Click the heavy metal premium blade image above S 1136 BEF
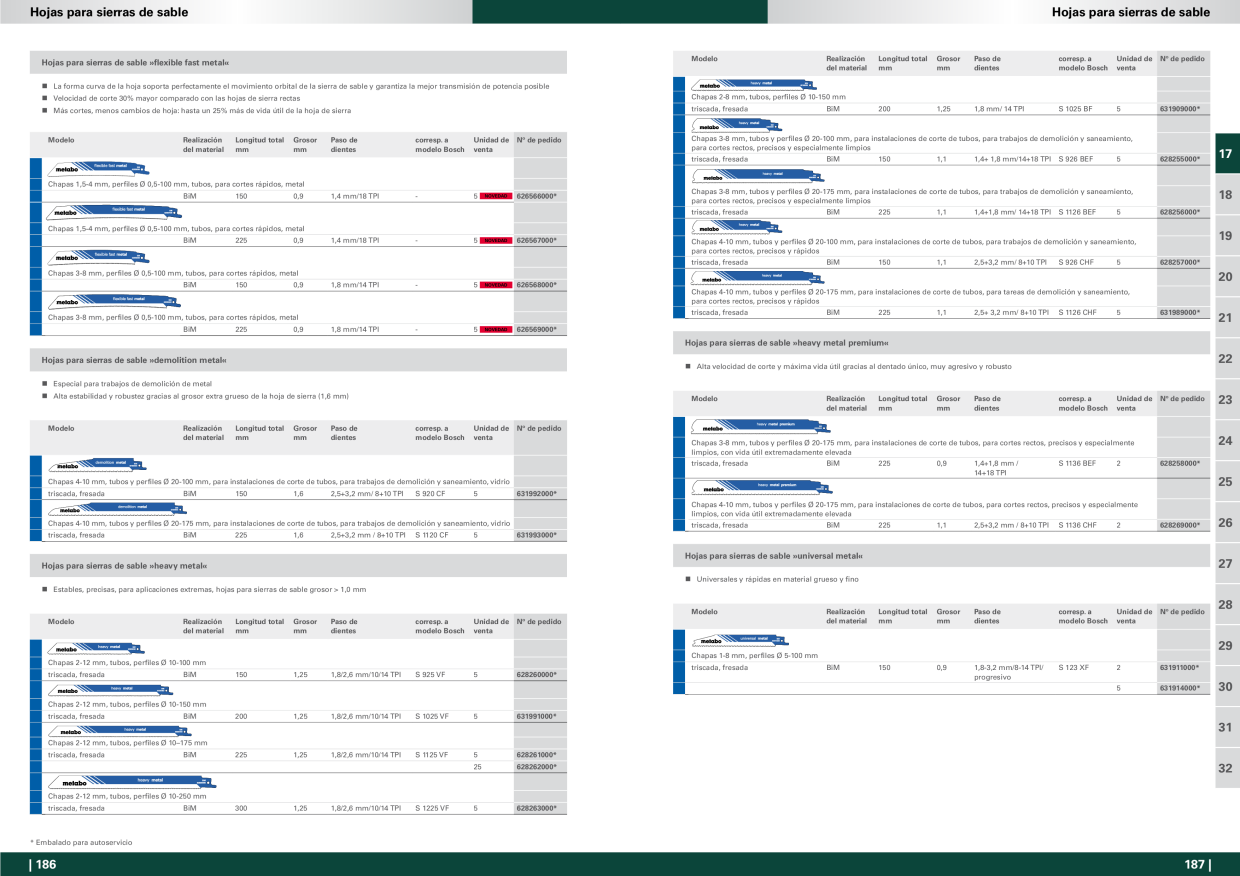 coord(760,428)
